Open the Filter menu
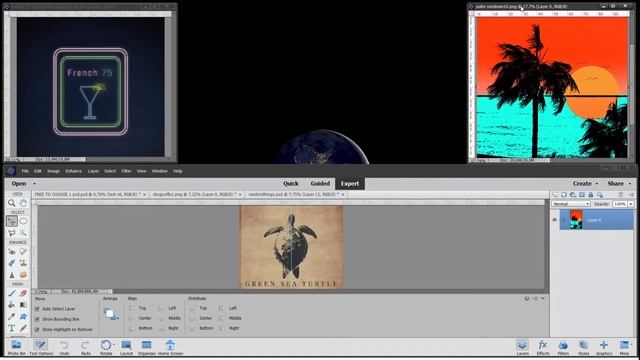This screenshot has height=360, width=640. 126,171
